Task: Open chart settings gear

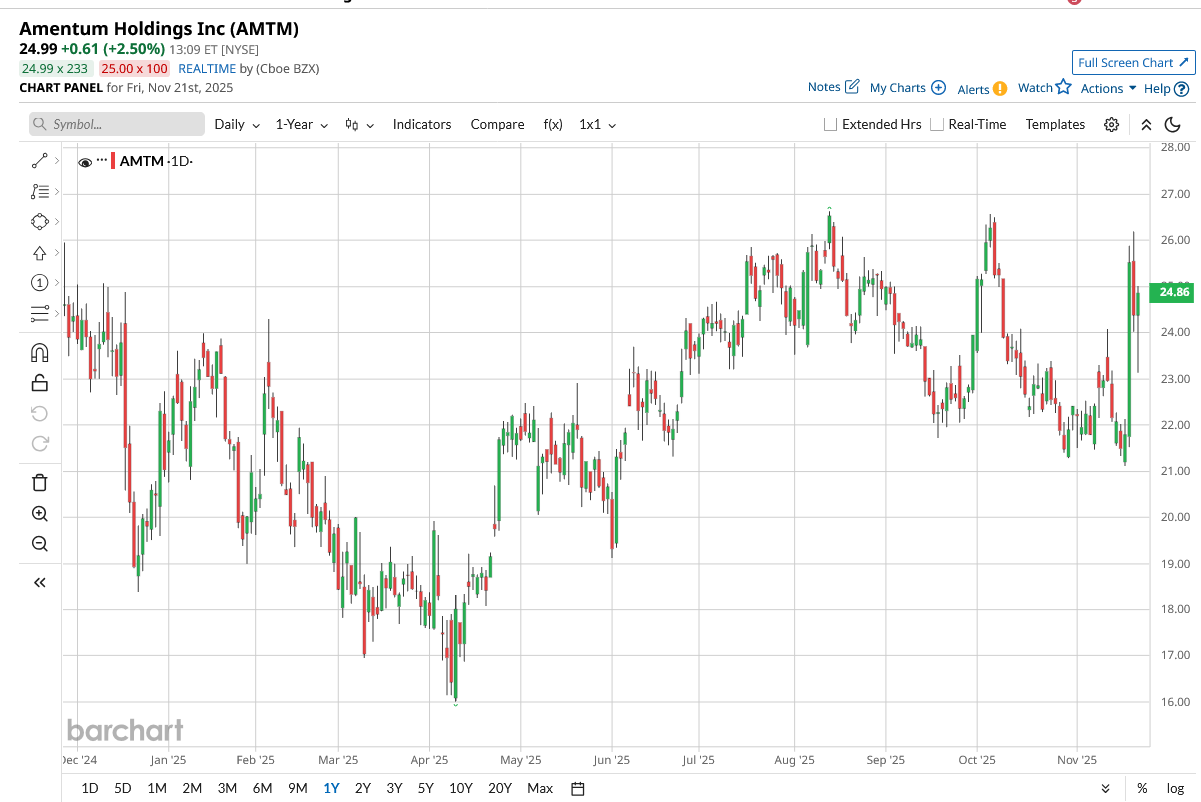Action: [x=1111, y=125]
